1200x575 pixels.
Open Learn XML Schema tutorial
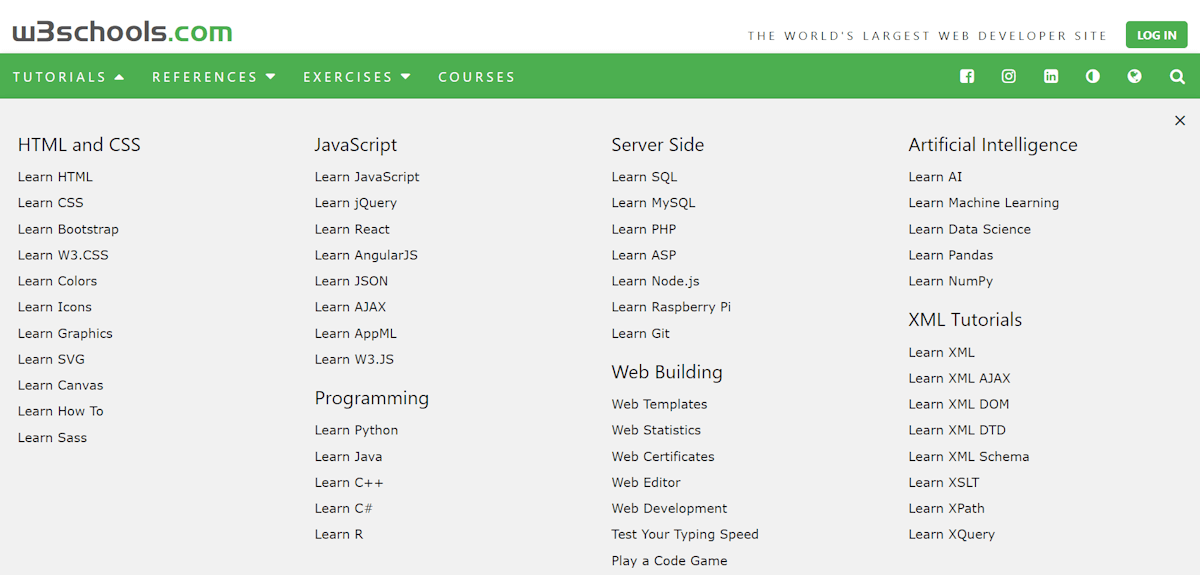pos(969,456)
